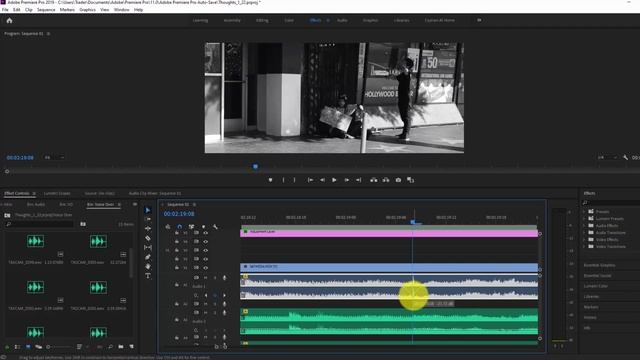Select the Pen tool

coord(148,257)
